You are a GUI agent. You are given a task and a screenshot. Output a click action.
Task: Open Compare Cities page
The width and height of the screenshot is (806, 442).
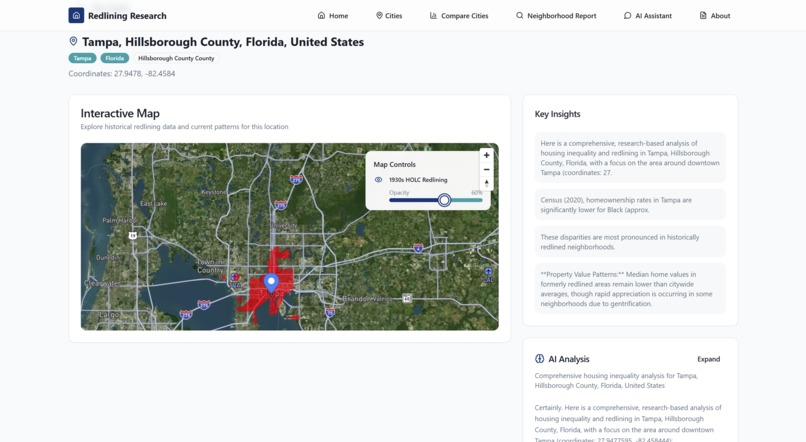point(459,15)
